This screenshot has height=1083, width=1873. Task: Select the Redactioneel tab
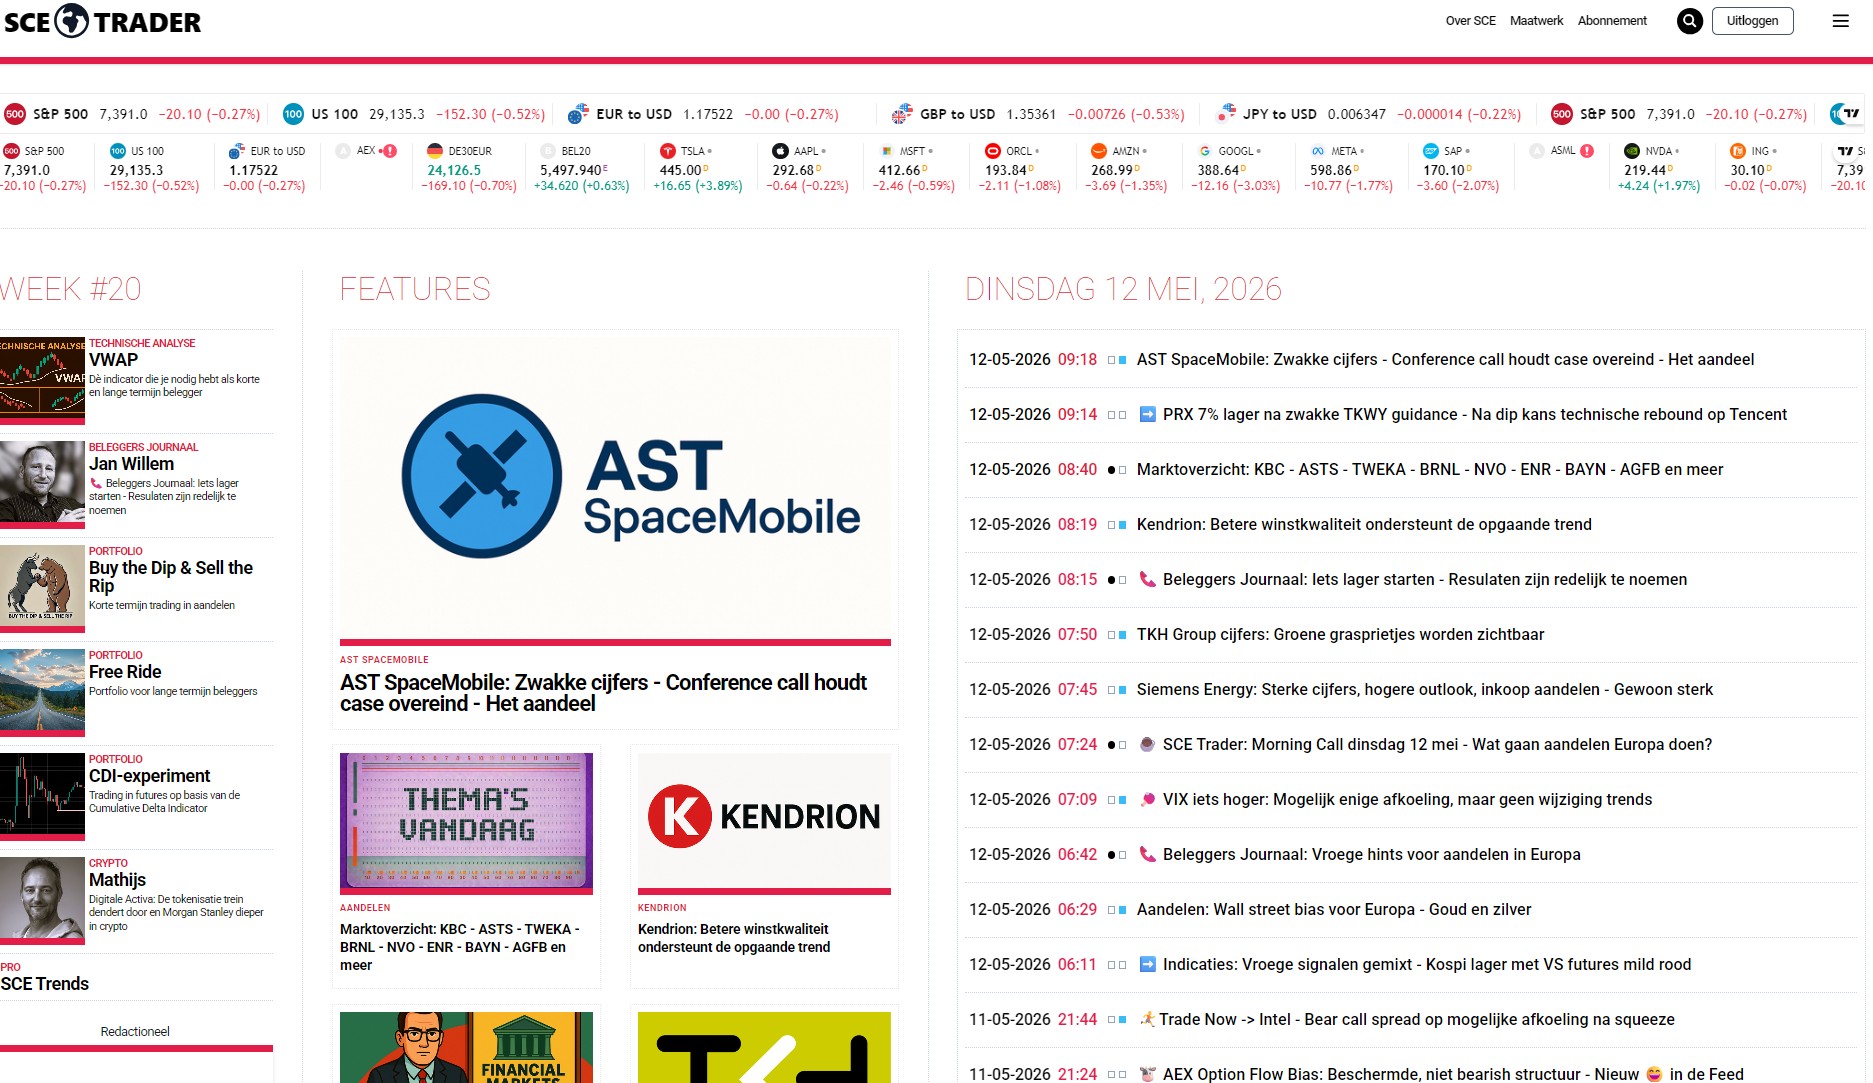[135, 1031]
